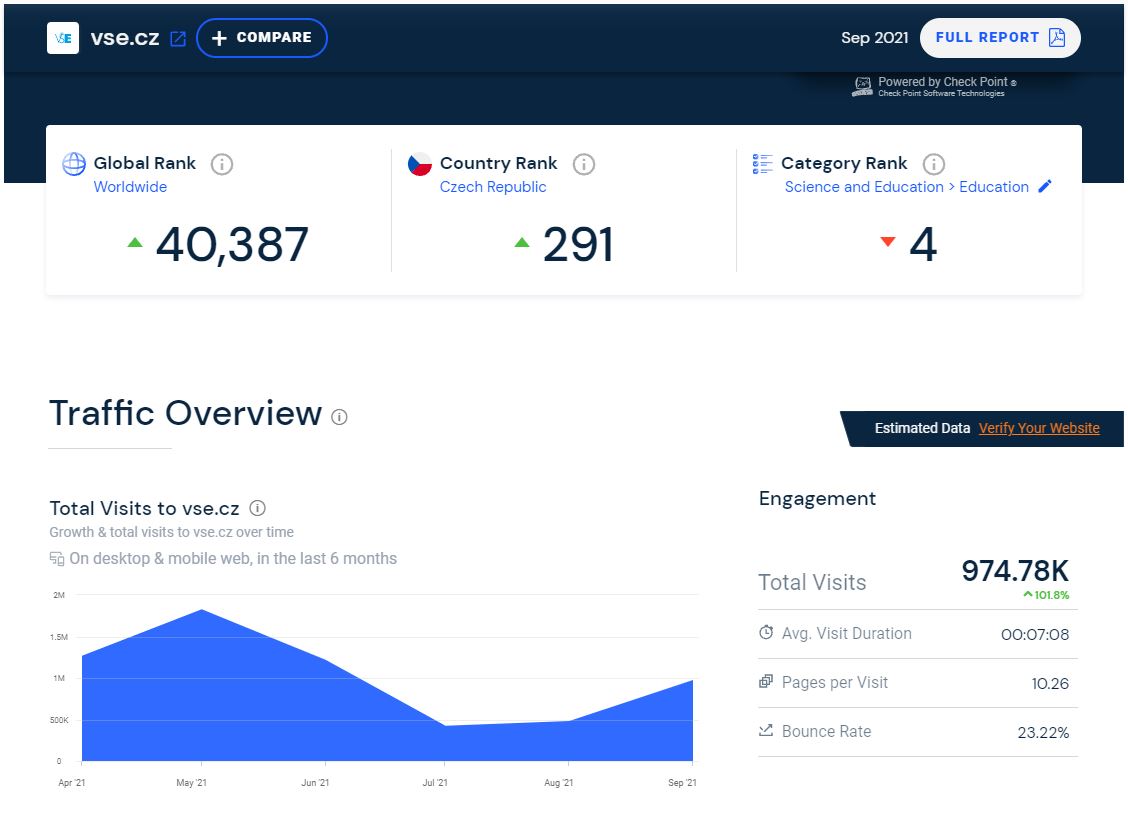
Task: Open the Worldwide rank link
Action: [x=130, y=187]
